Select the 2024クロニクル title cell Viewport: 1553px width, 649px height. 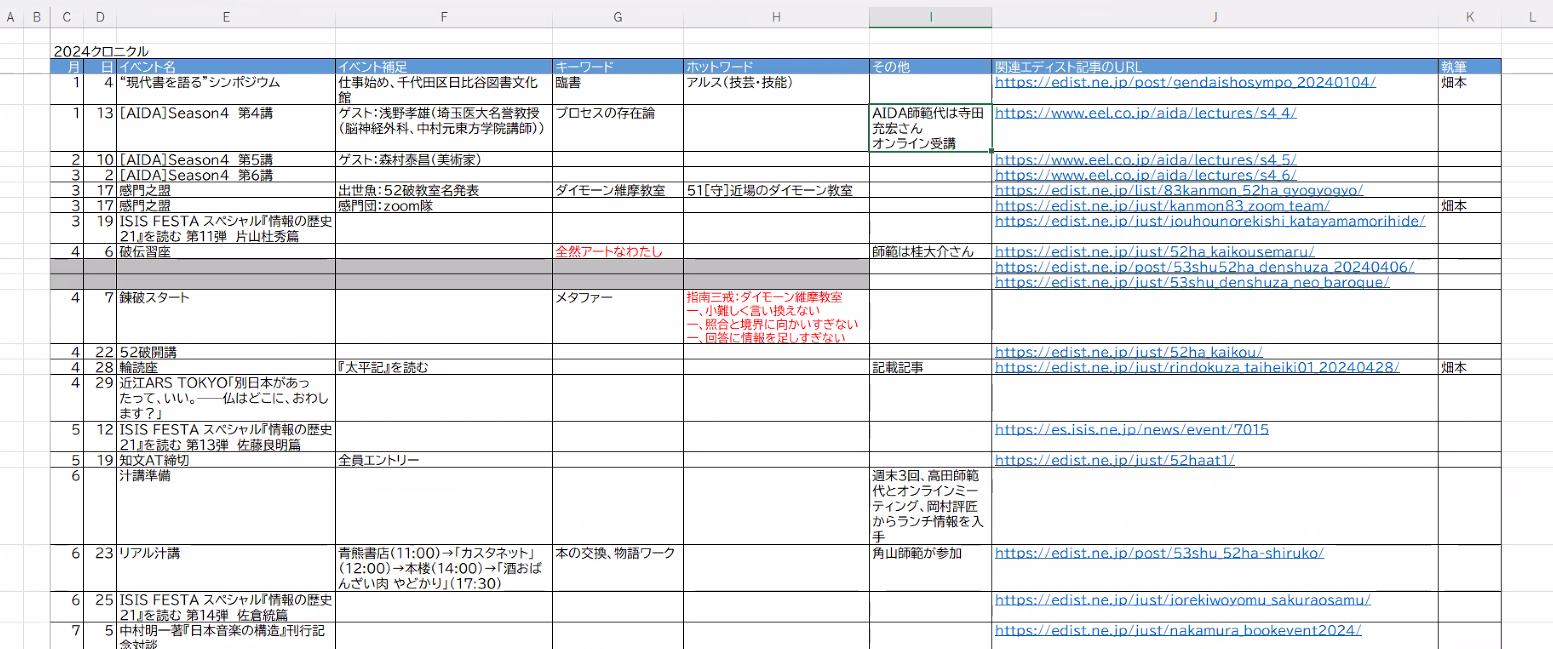coord(100,51)
